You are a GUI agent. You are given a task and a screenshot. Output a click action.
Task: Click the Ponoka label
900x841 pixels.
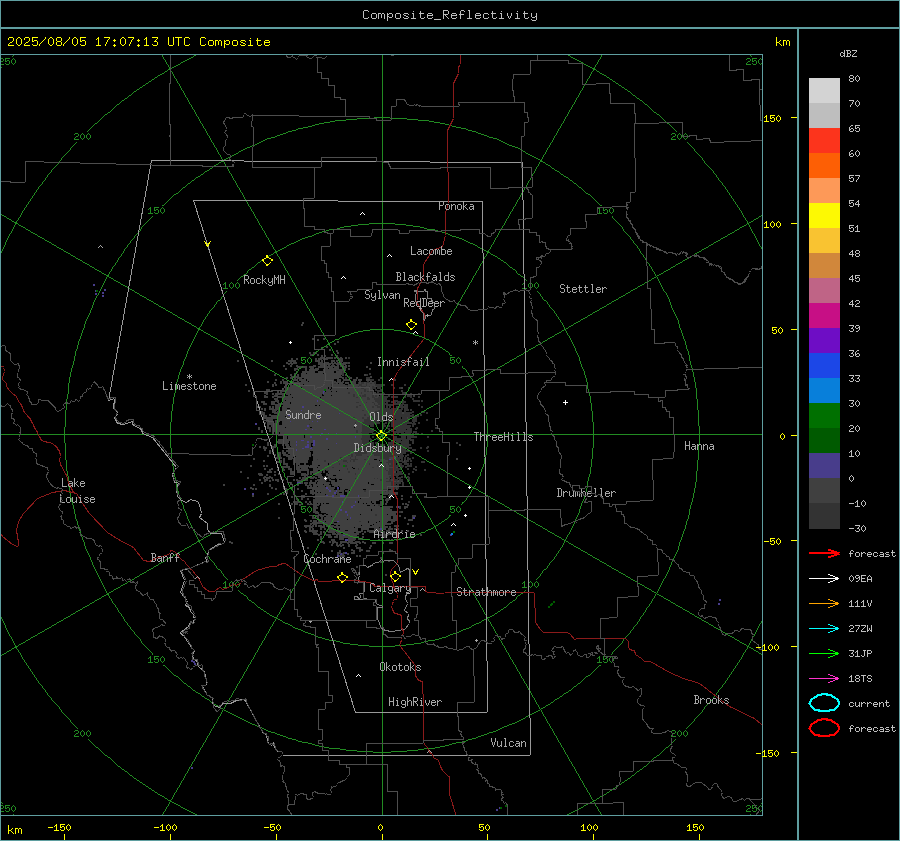tap(456, 206)
